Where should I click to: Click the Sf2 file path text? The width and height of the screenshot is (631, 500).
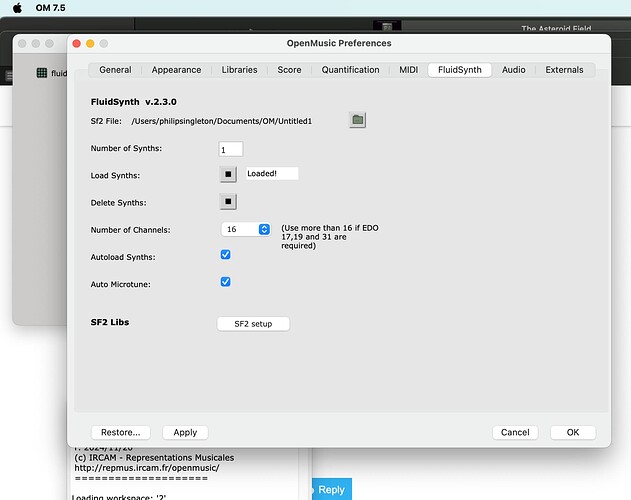click(221, 121)
